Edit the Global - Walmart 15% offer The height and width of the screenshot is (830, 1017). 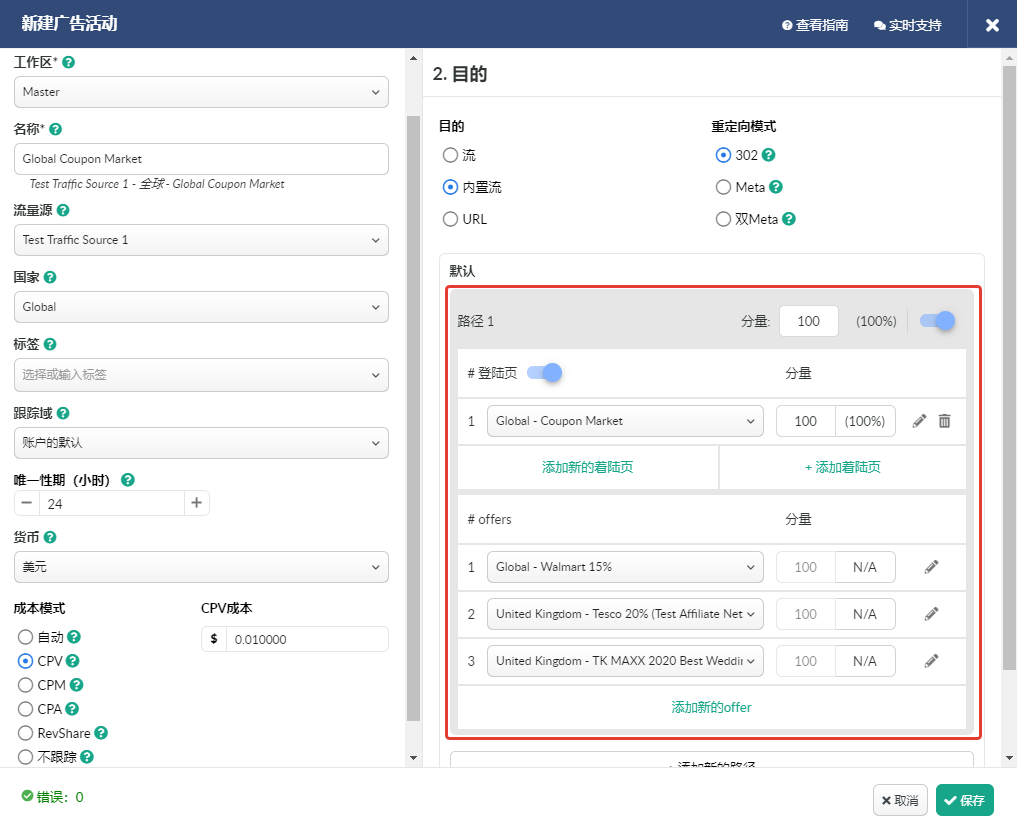click(931, 567)
